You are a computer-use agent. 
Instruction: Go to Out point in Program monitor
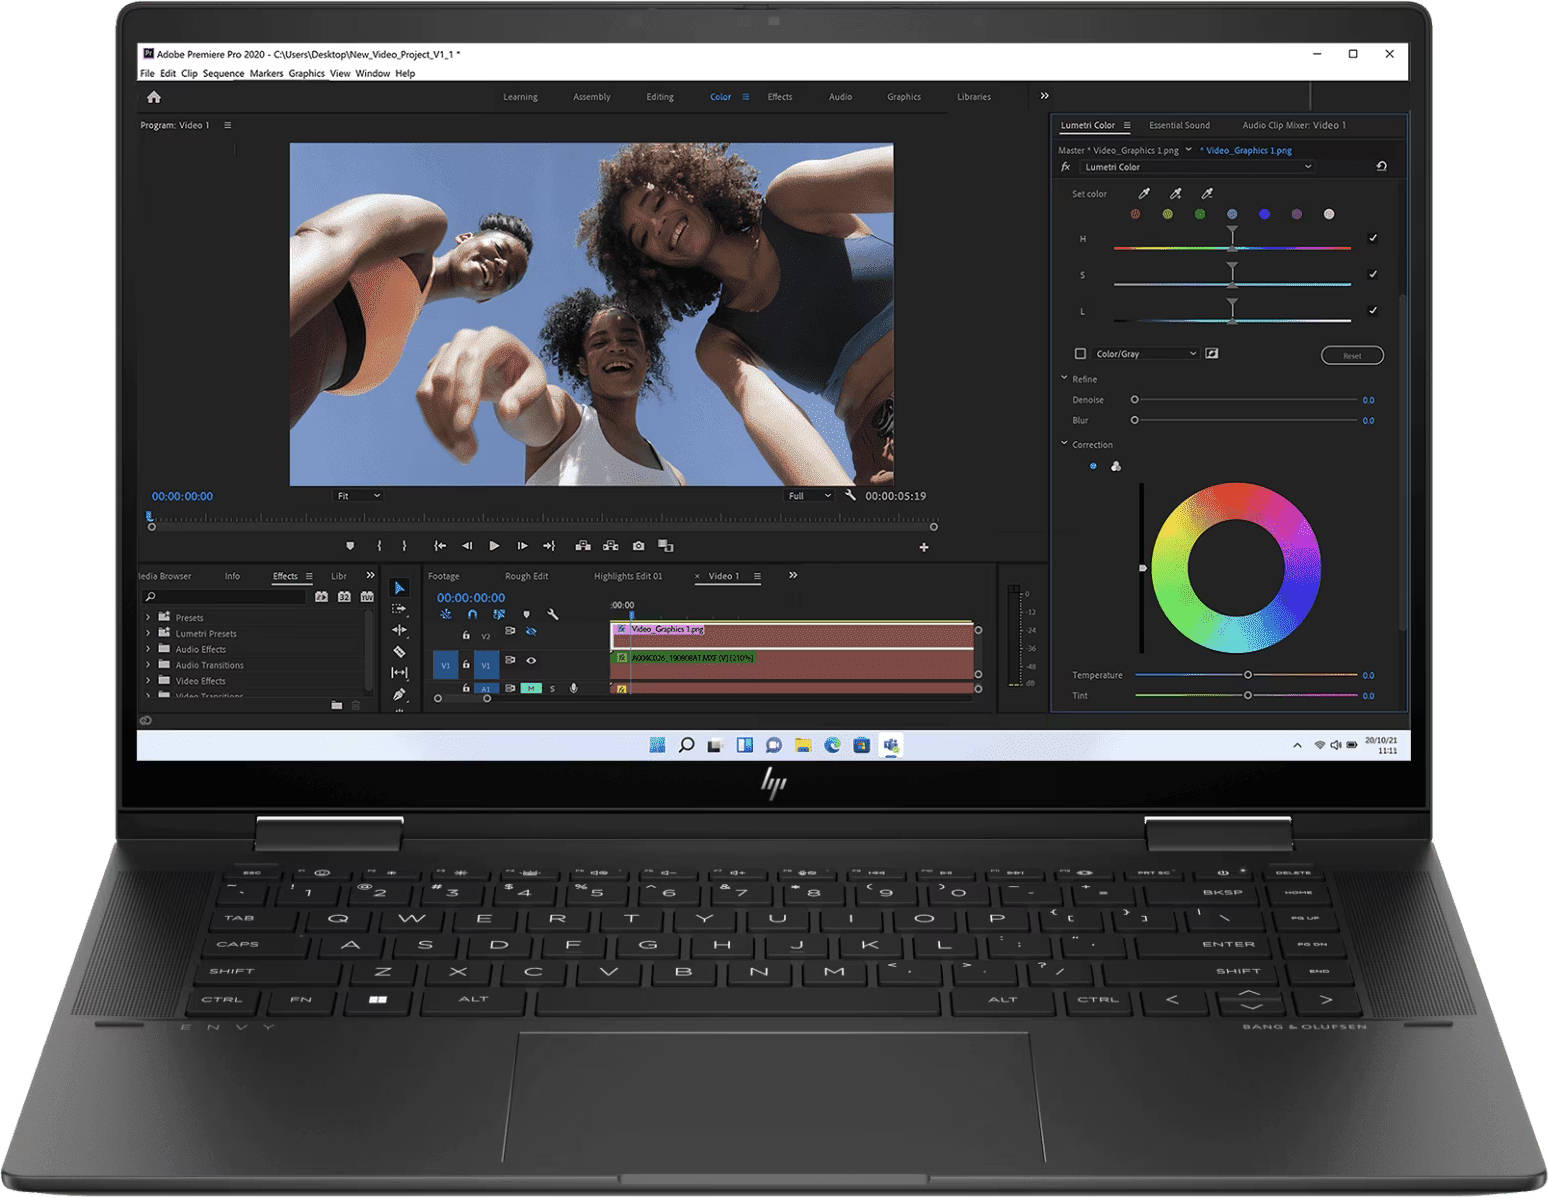point(549,546)
